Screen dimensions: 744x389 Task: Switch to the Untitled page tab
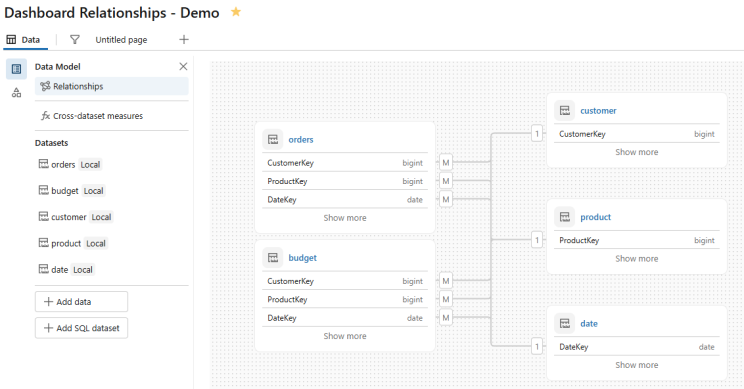(121, 40)
